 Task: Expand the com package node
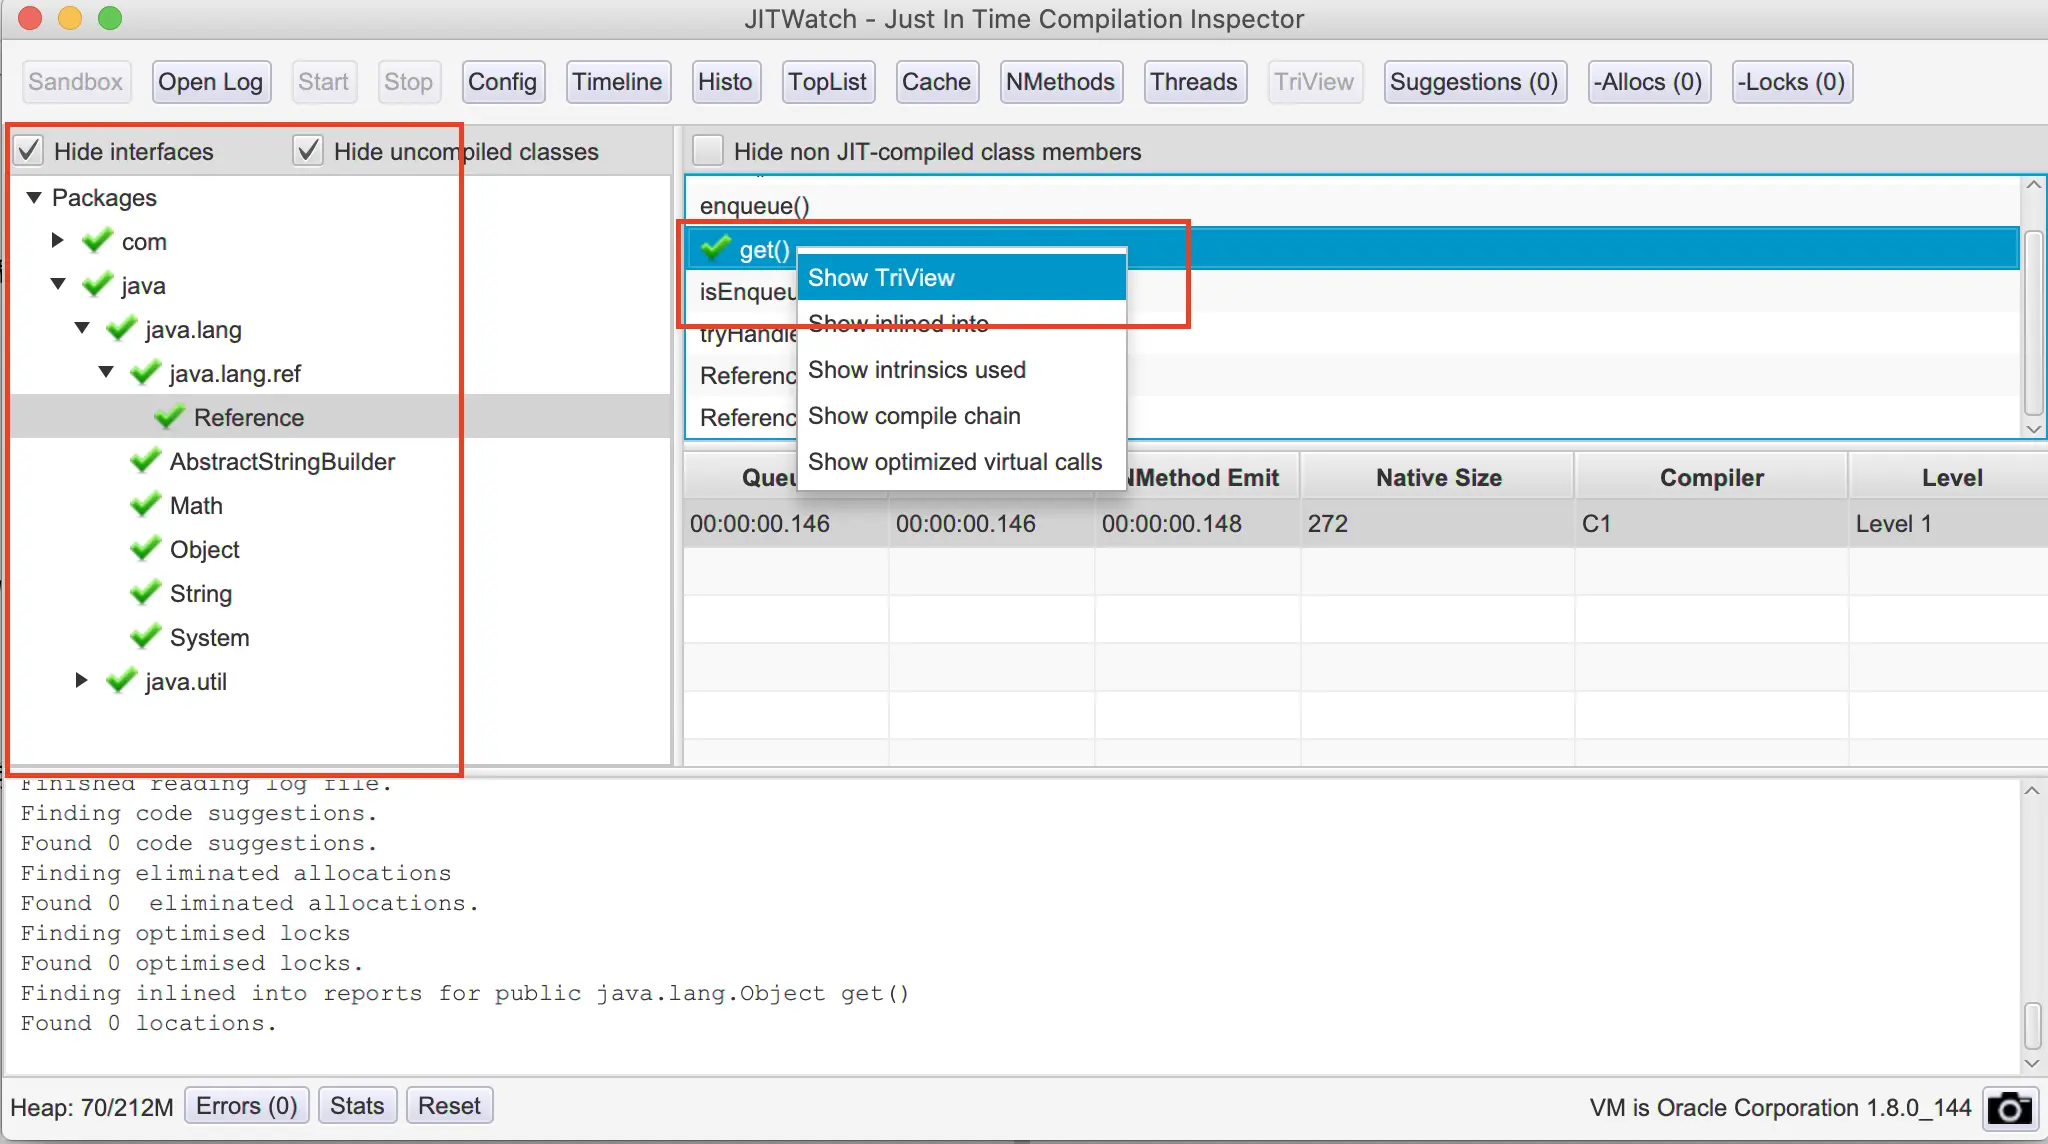pos(57,240)
